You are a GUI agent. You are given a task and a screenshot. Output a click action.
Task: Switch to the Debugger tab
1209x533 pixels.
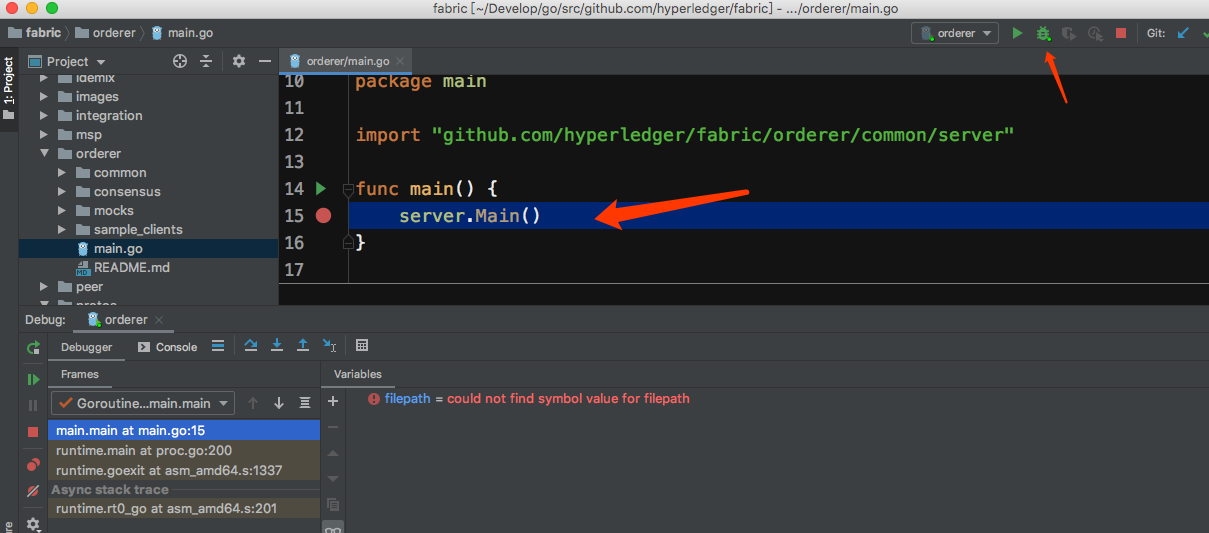(x=87, y=347)
